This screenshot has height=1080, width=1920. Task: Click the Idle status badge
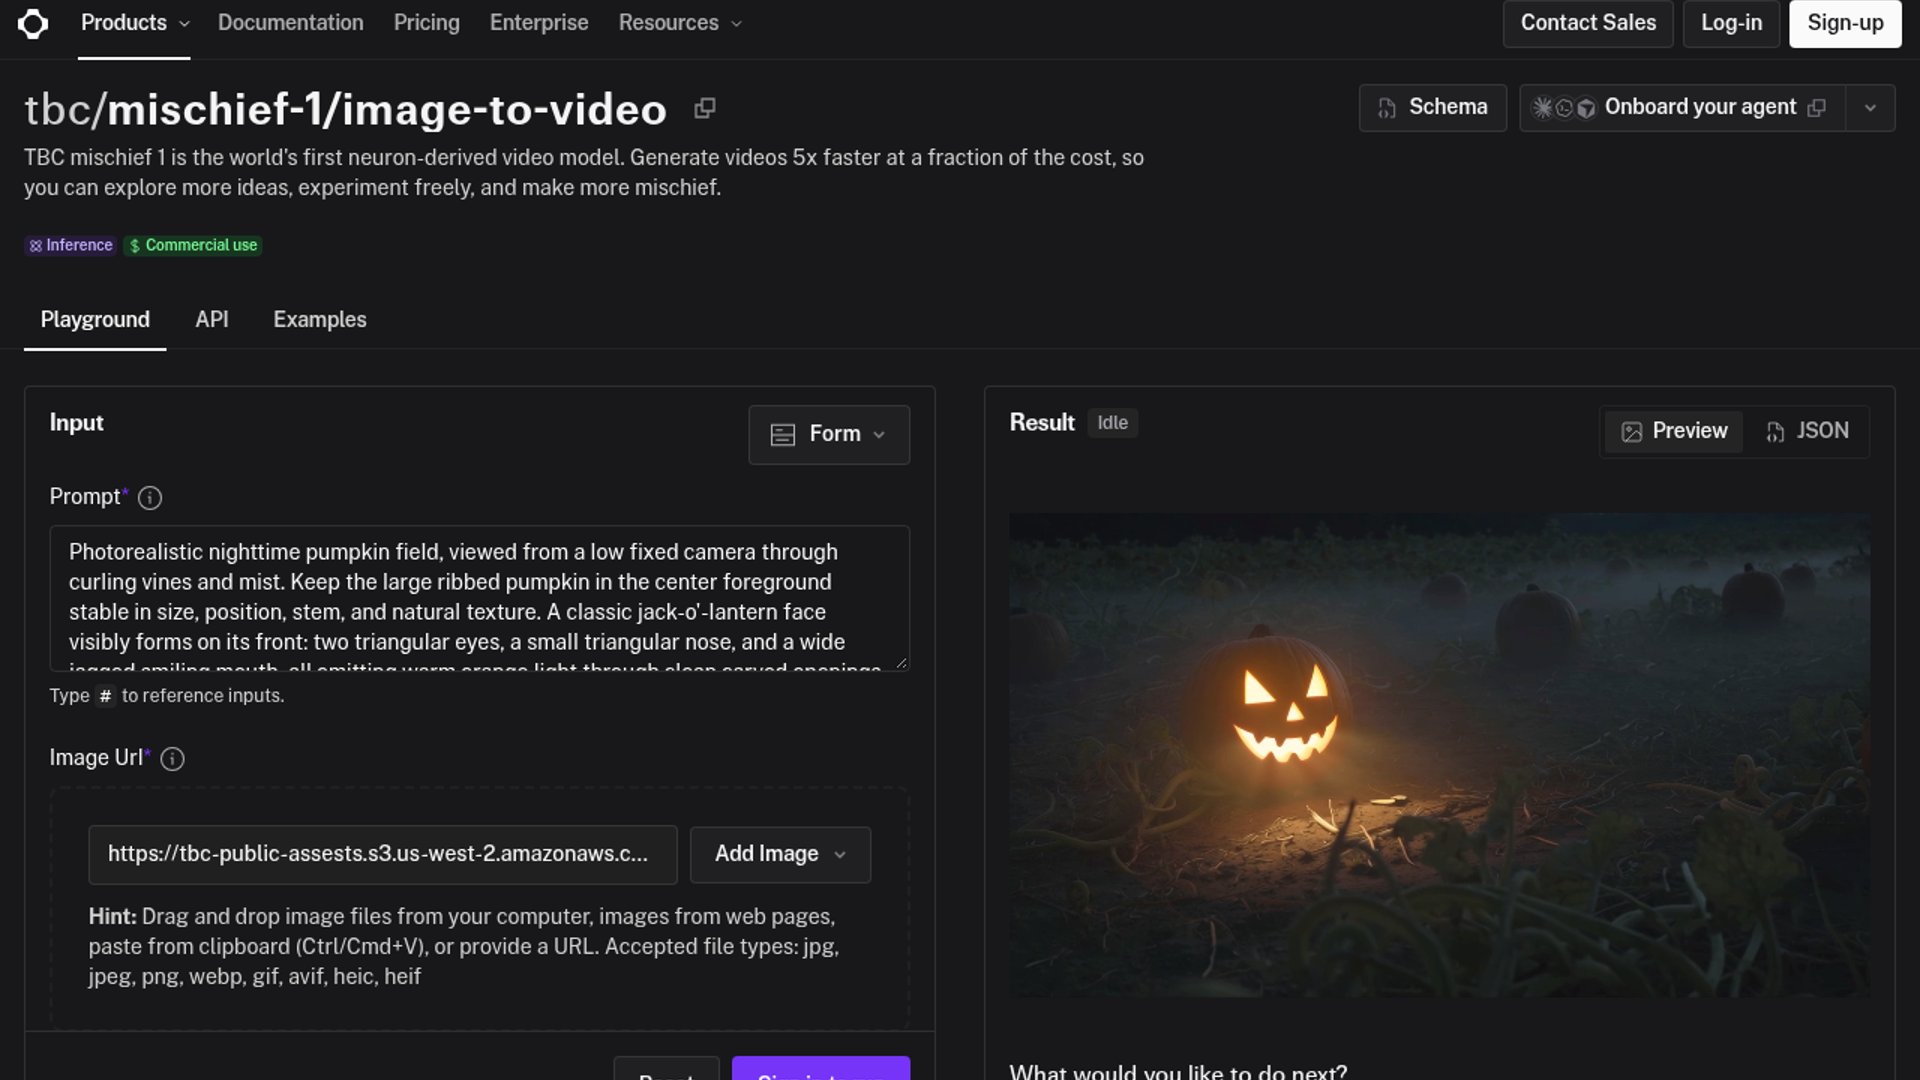point(1112,423)
